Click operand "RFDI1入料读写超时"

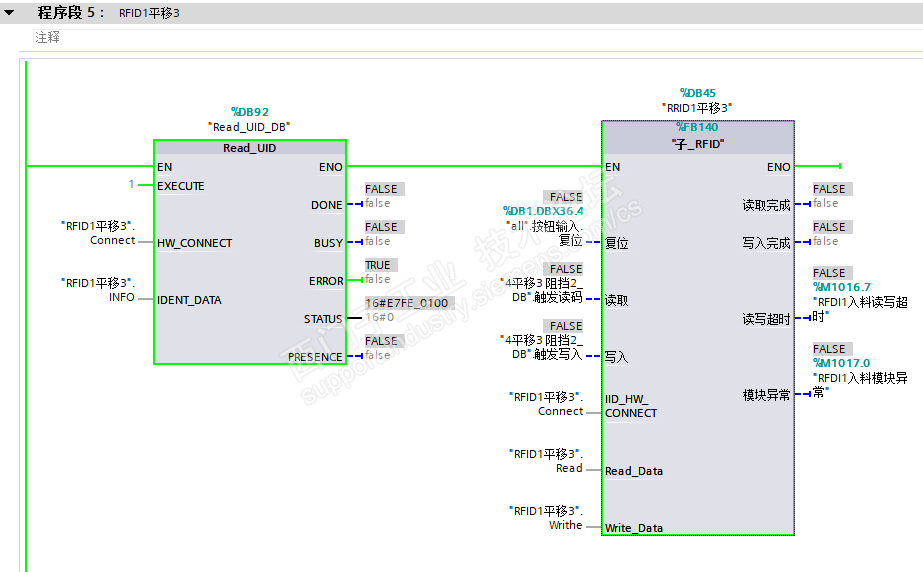860,309
